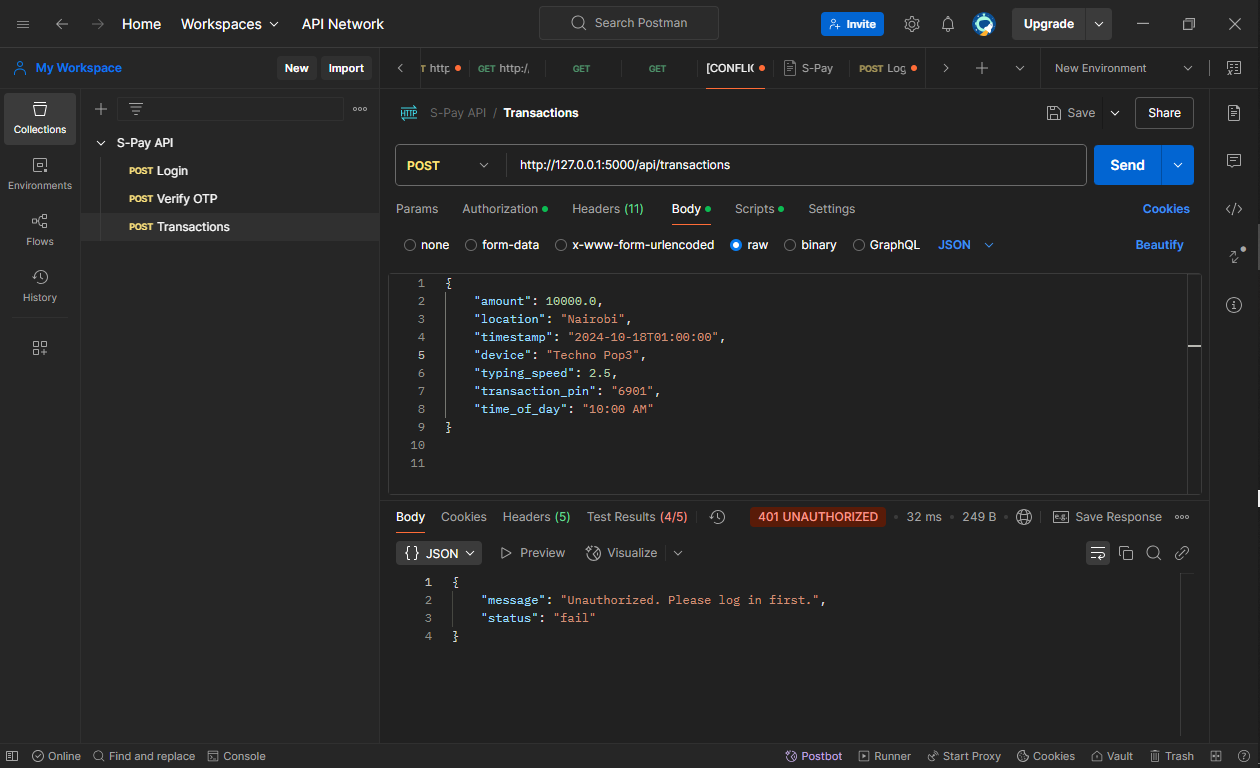Open a new tab with plus icon

pos(982,68)
